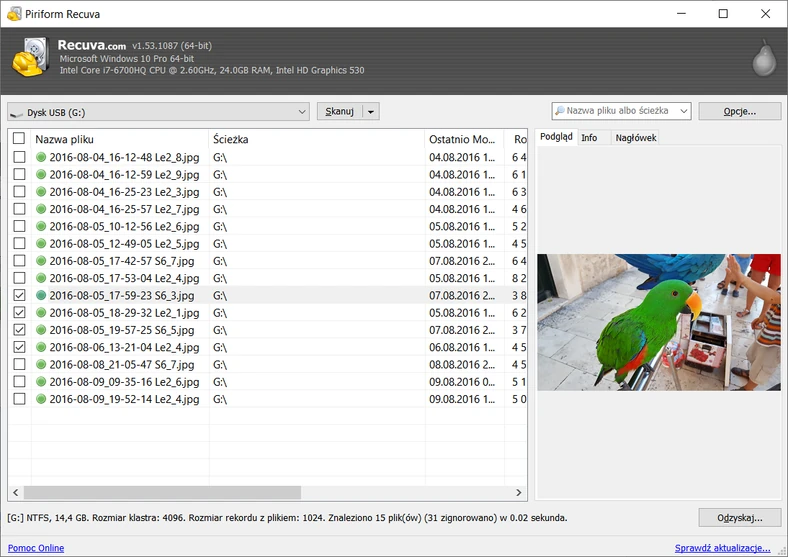Check the box for 2016-08-04_16-12-48 Le2_8.jpg
This screenshot has height=557, width=788.
point(19,157)
